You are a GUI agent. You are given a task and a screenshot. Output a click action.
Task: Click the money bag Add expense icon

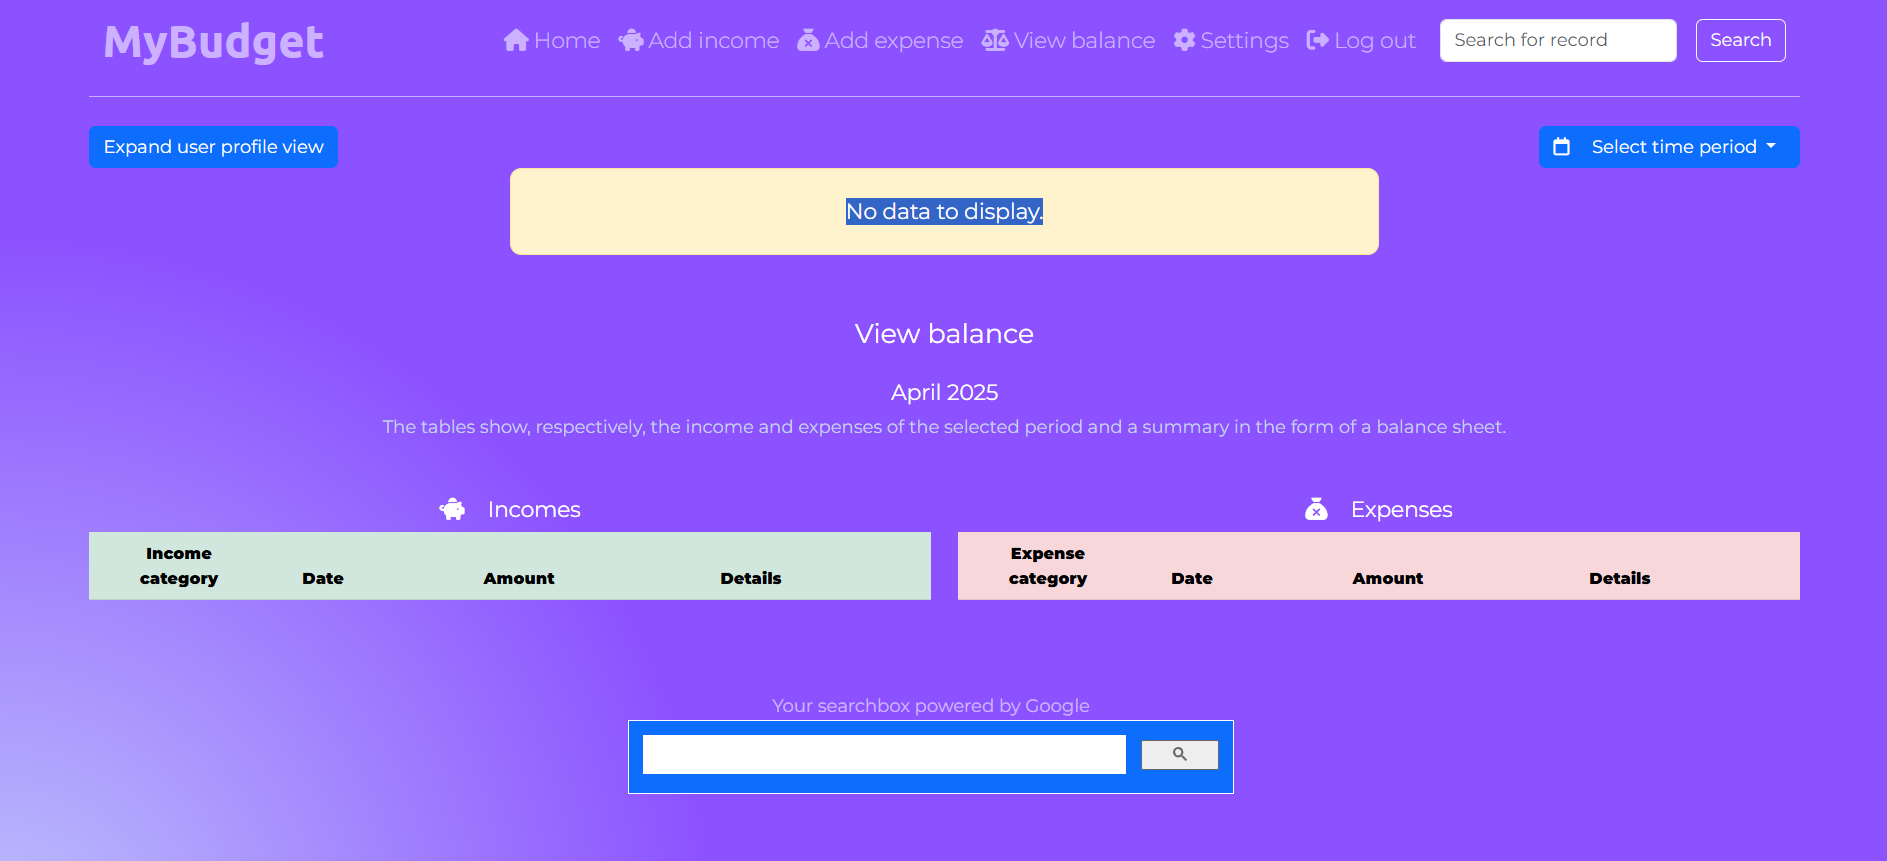tap(808, 40)
